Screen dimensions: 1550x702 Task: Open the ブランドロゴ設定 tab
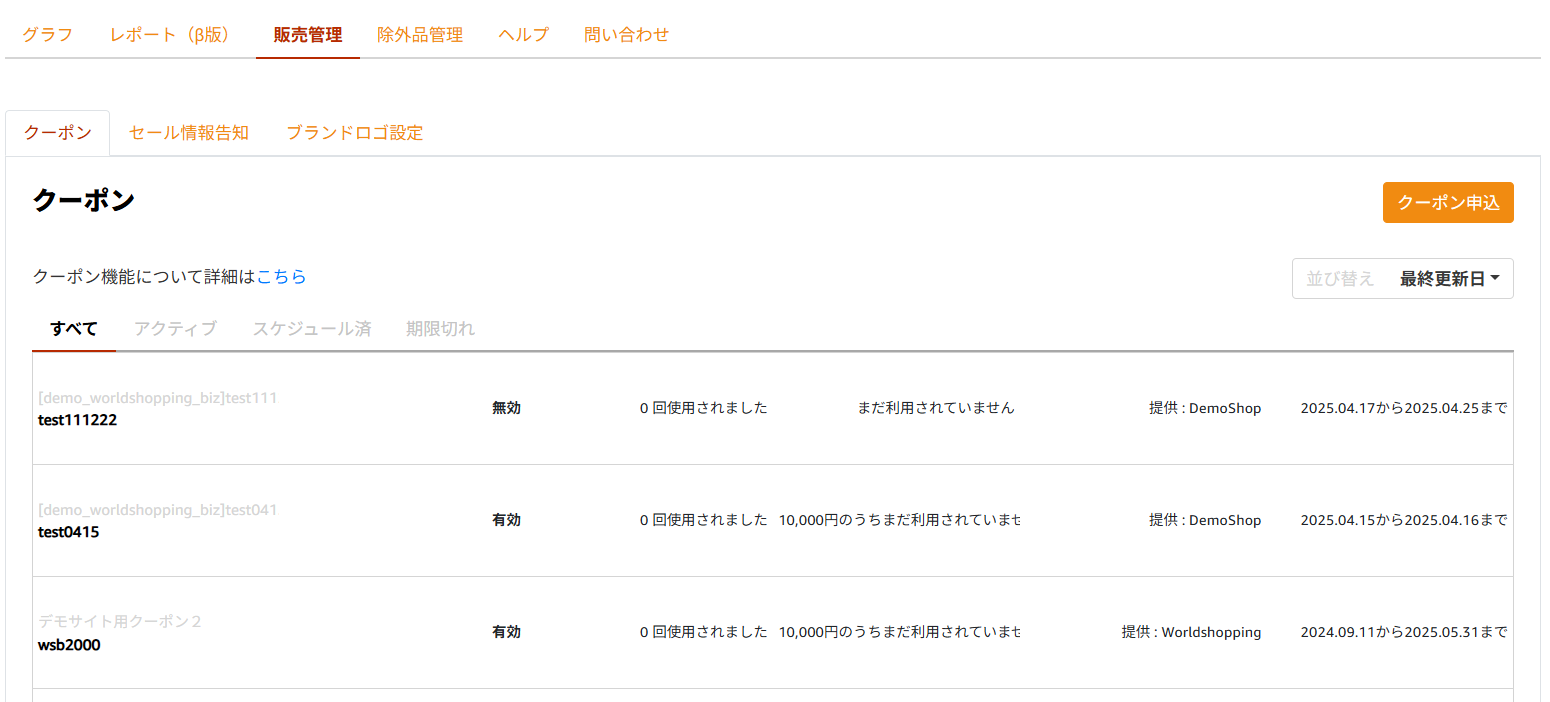point(355,133)
